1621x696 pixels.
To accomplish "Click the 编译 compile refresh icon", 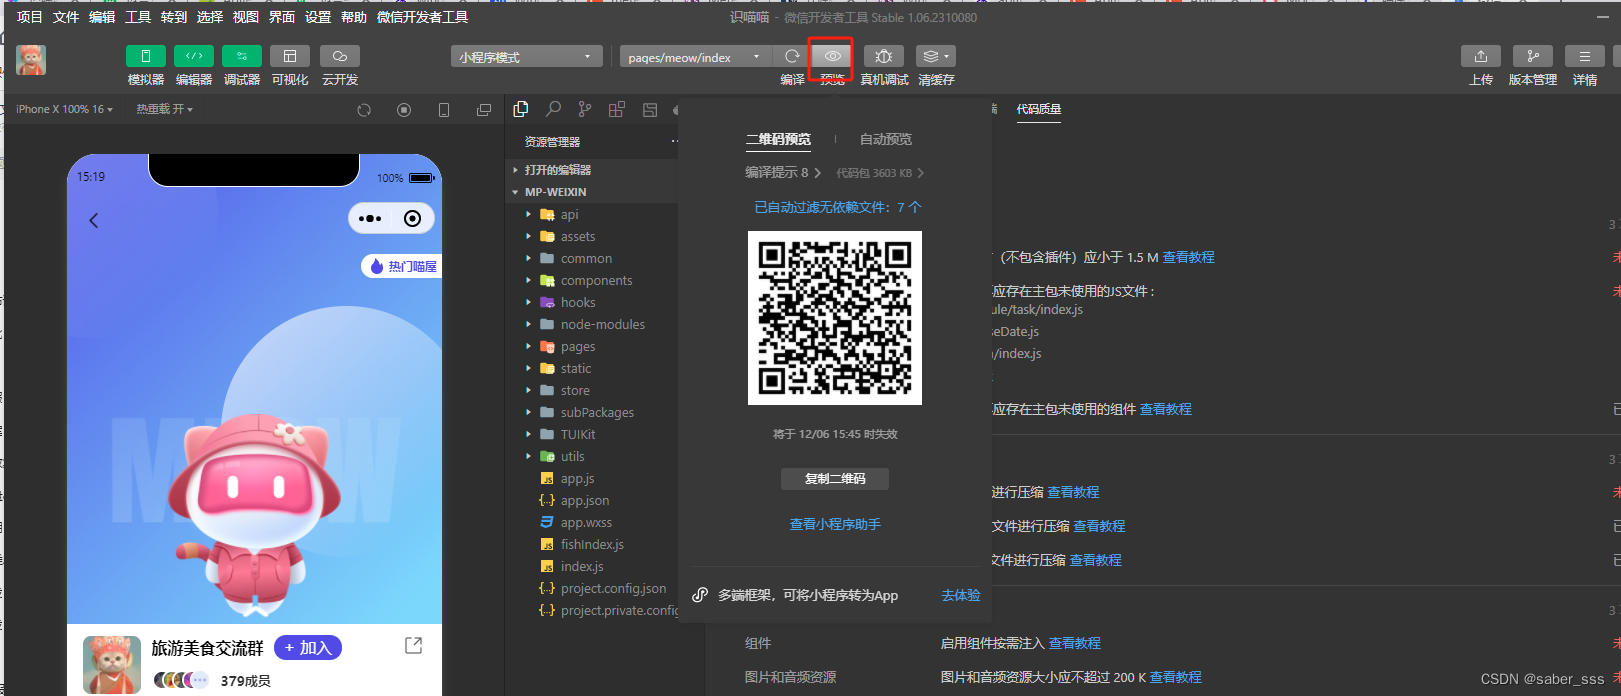I will tap(792, 56).
